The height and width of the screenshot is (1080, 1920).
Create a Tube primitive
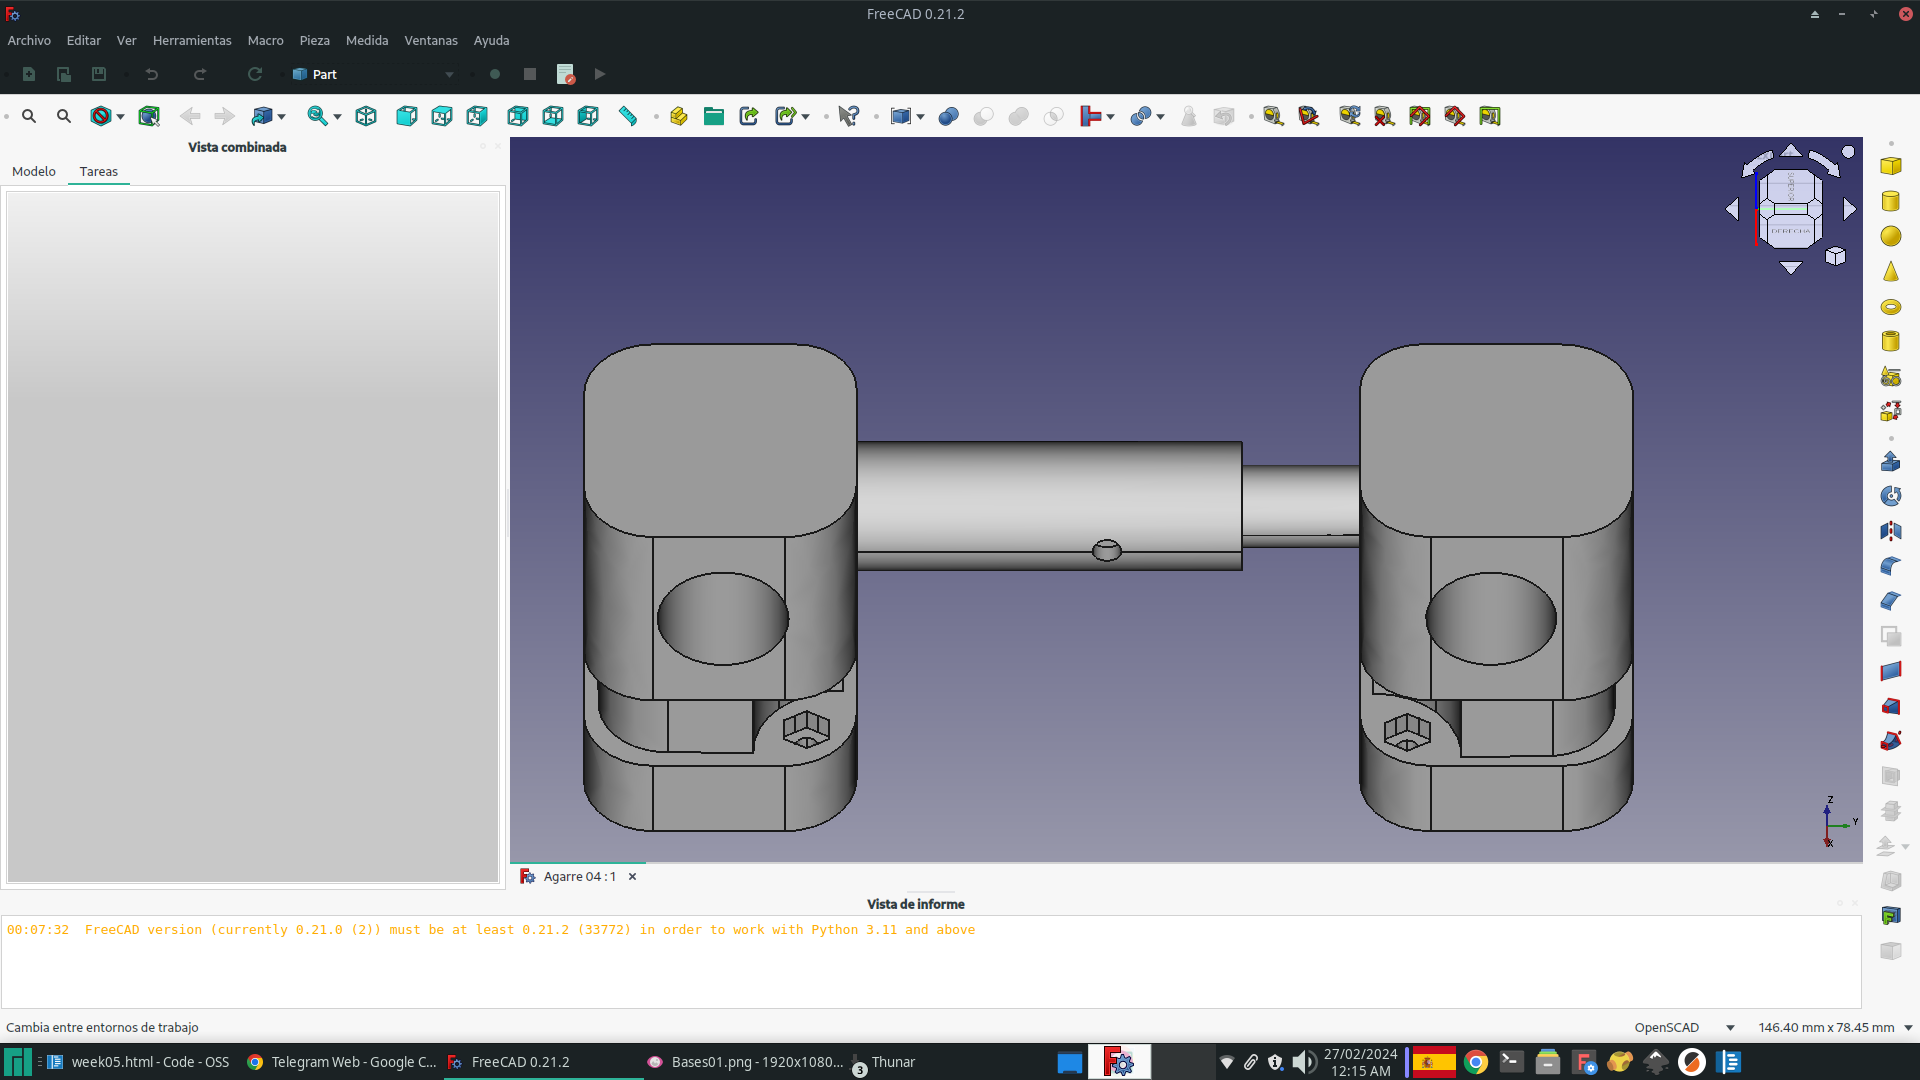coord(1890,341)
